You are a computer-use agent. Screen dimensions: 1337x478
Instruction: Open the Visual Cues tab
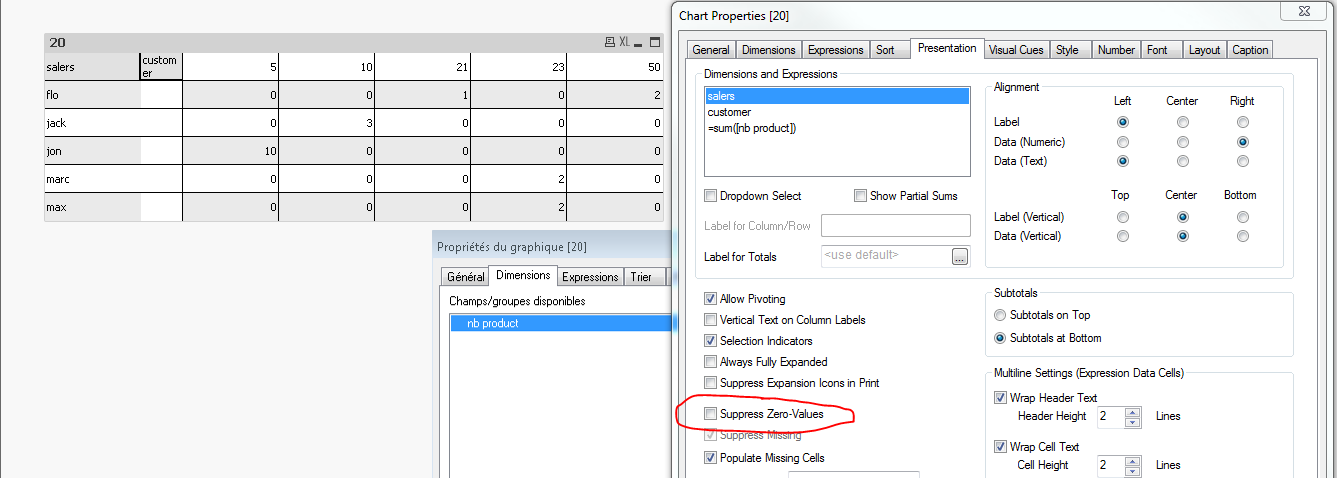click(1016, 50)
